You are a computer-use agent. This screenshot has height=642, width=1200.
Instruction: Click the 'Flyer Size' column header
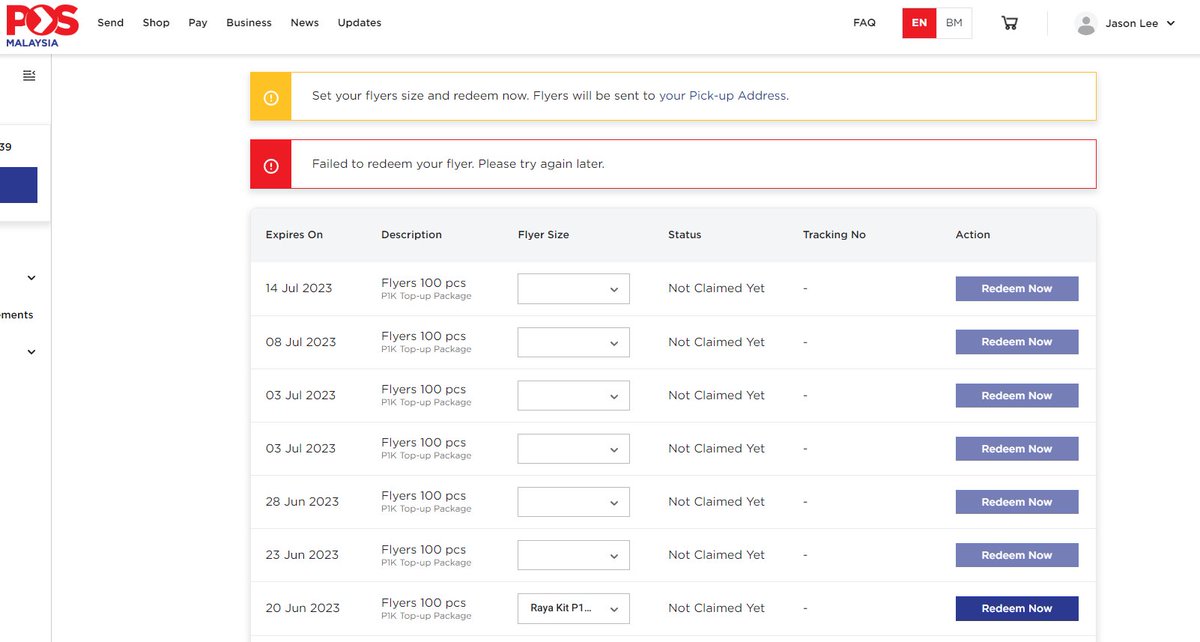(543, 235)
